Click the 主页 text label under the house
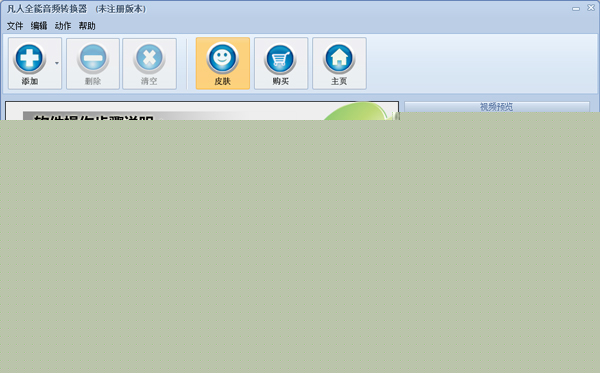 coord(339,81)
